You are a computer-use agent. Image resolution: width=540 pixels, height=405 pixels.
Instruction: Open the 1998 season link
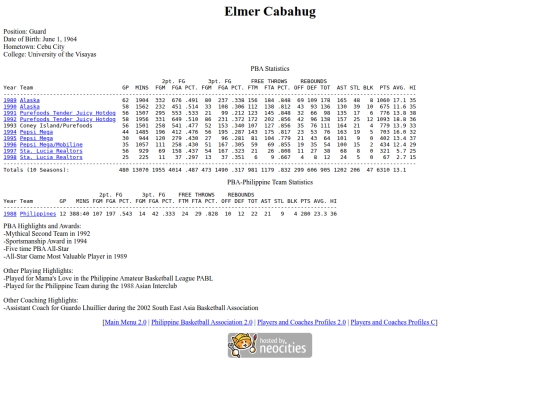10,157
